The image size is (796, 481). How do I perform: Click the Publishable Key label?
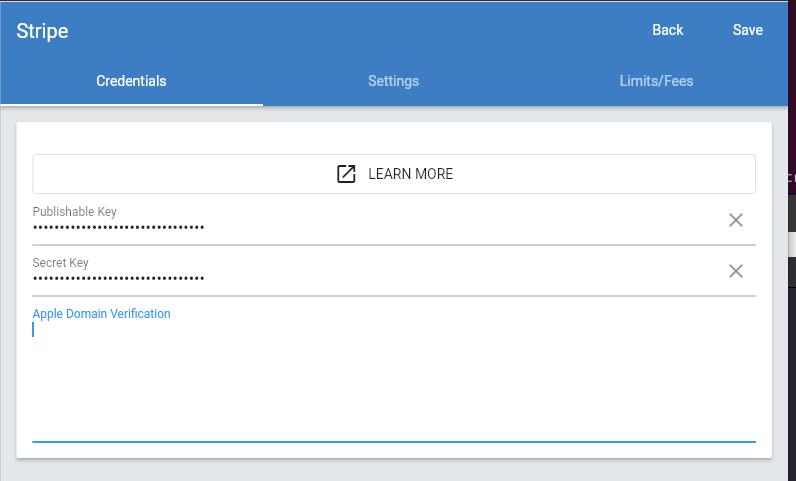pyautogui.click(x=75, y=211)
